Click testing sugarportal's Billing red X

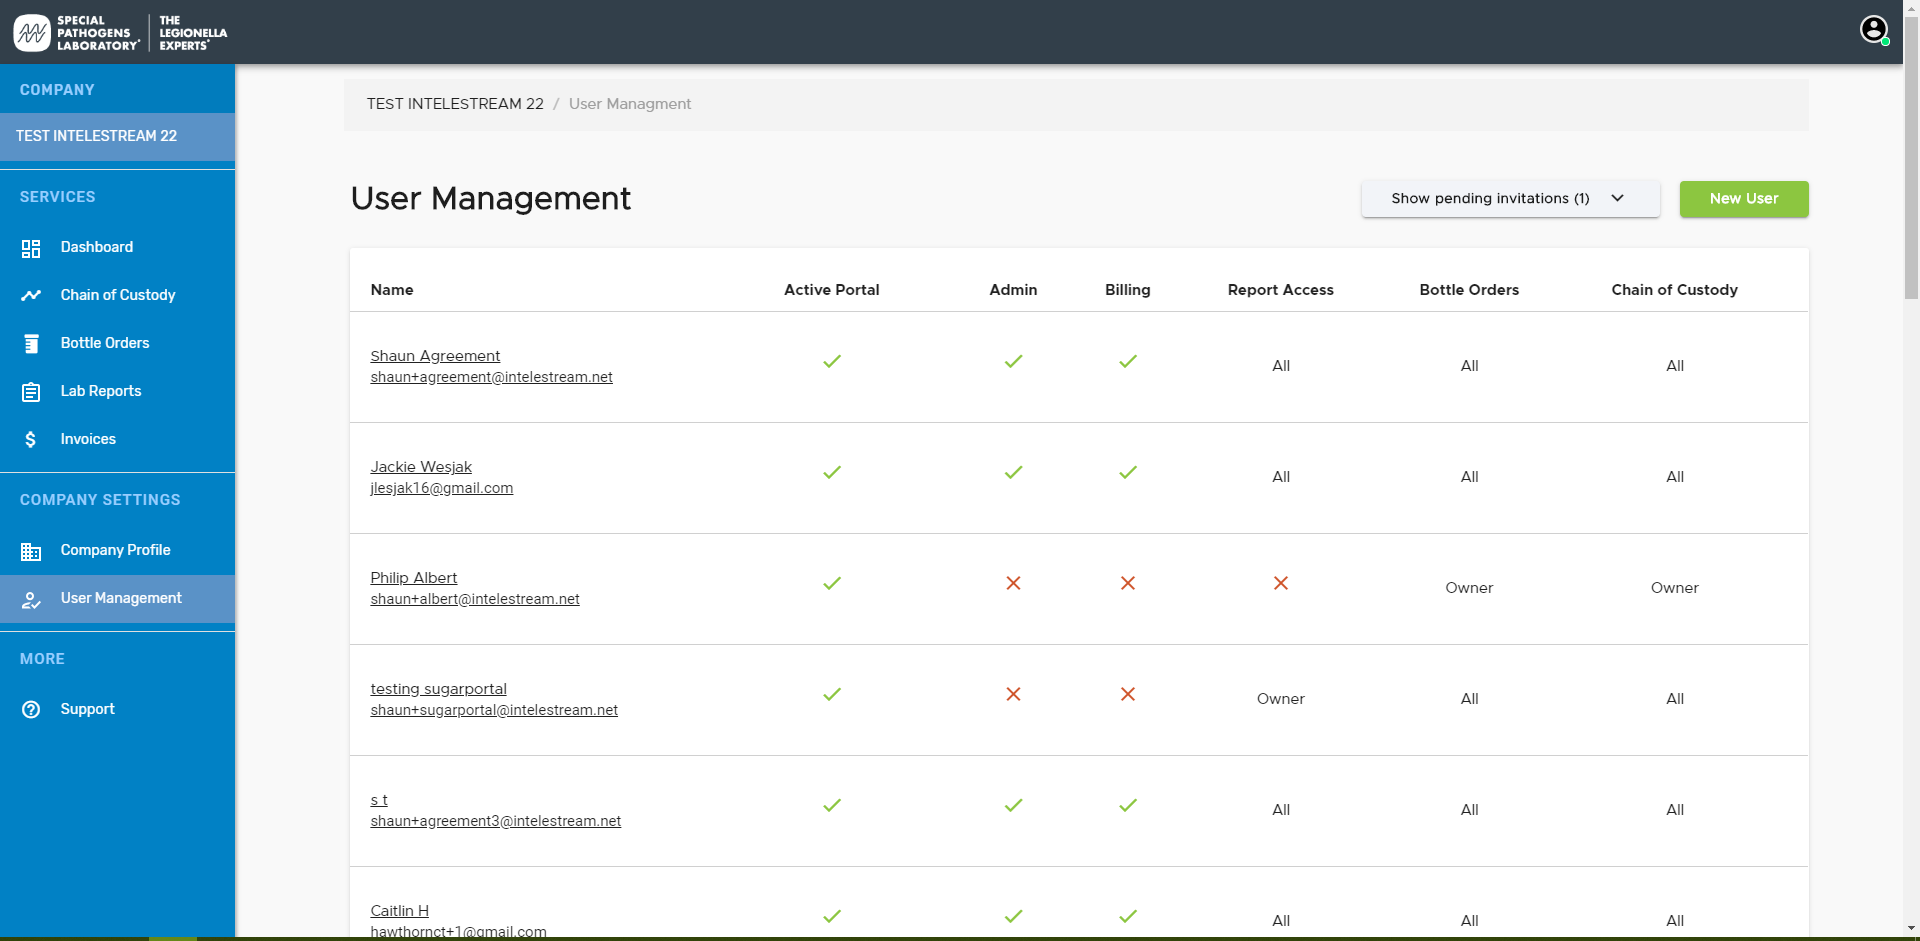click(1128, 694)
